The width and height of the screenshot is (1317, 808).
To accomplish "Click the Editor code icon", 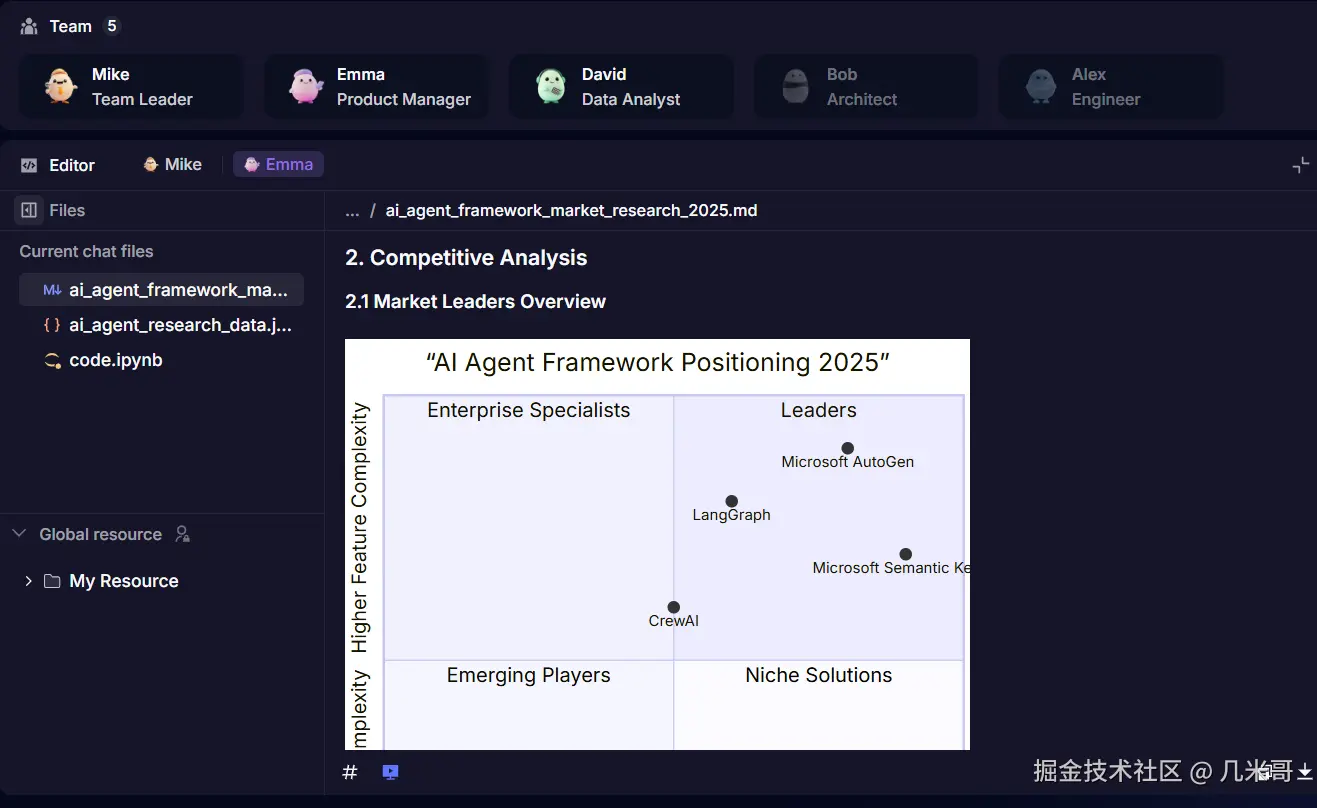I will click(29, 165).
